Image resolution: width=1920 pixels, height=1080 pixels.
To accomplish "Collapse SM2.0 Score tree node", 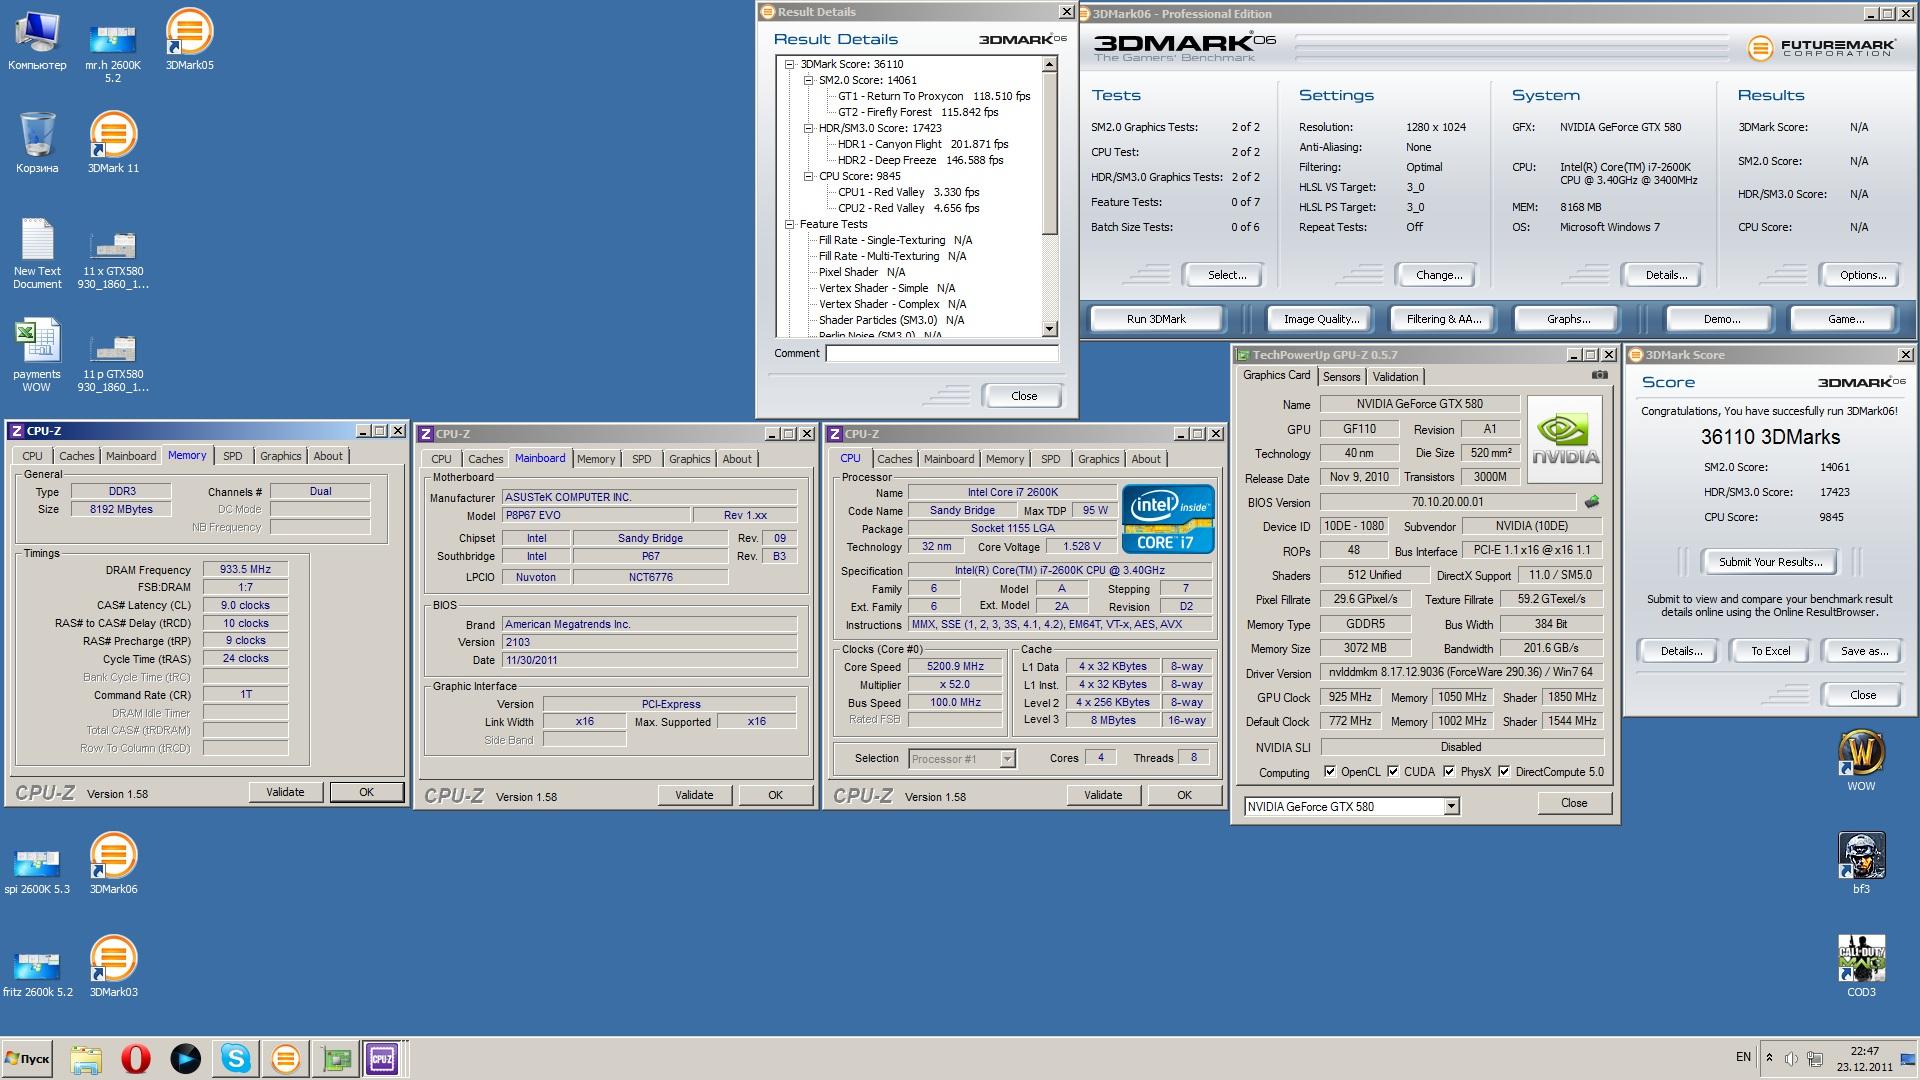I will pos(808,80).
